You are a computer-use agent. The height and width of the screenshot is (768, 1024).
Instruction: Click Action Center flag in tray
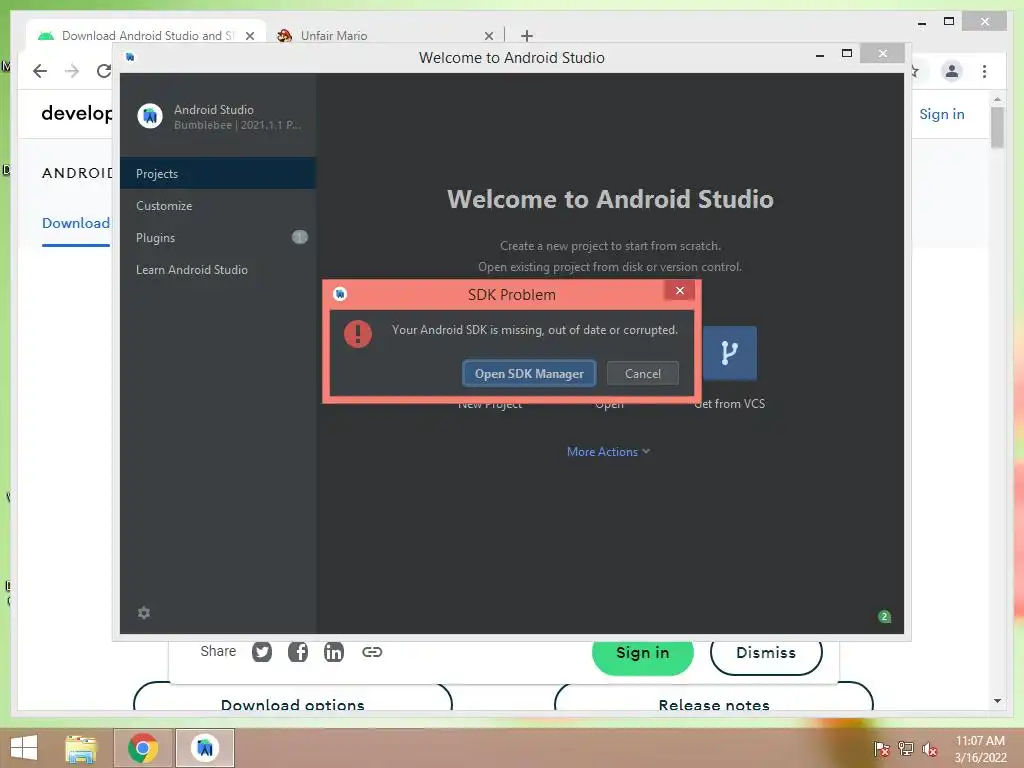coord(881,749)
